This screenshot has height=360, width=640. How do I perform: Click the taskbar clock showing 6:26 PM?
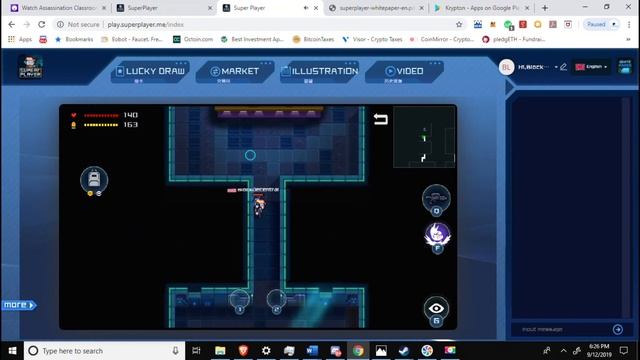coord(599,351)
